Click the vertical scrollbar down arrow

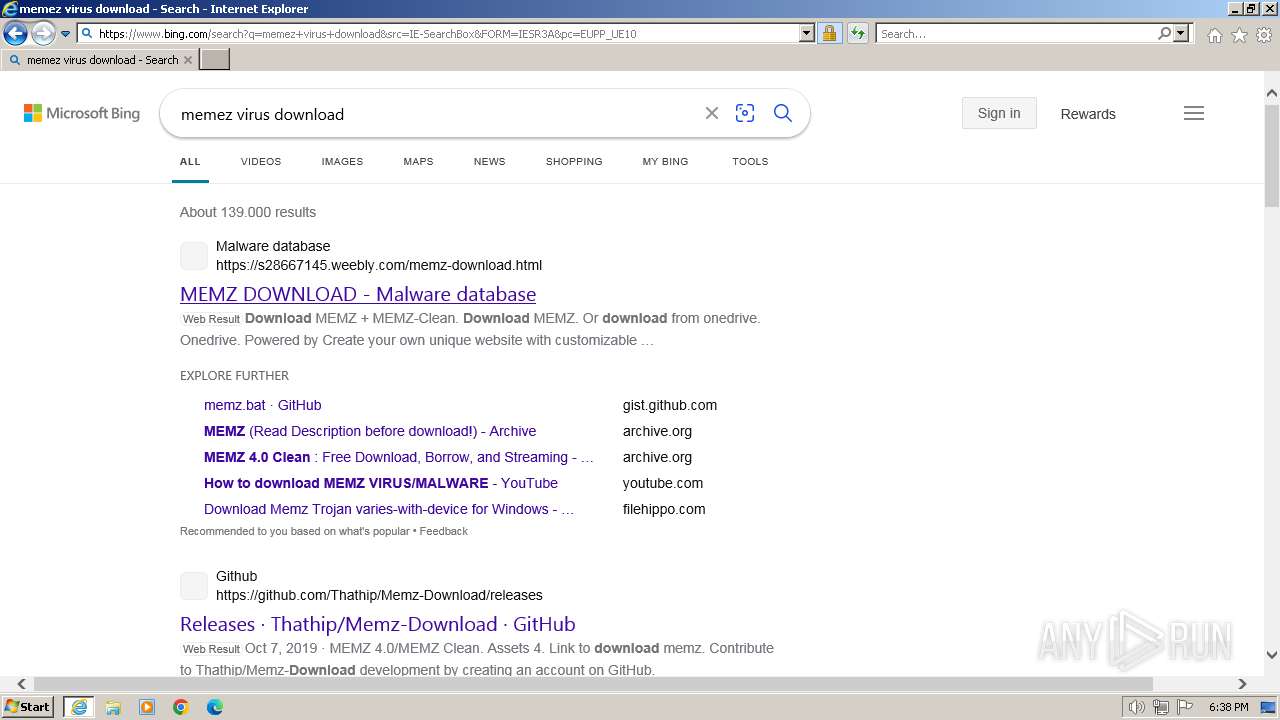1272,655
